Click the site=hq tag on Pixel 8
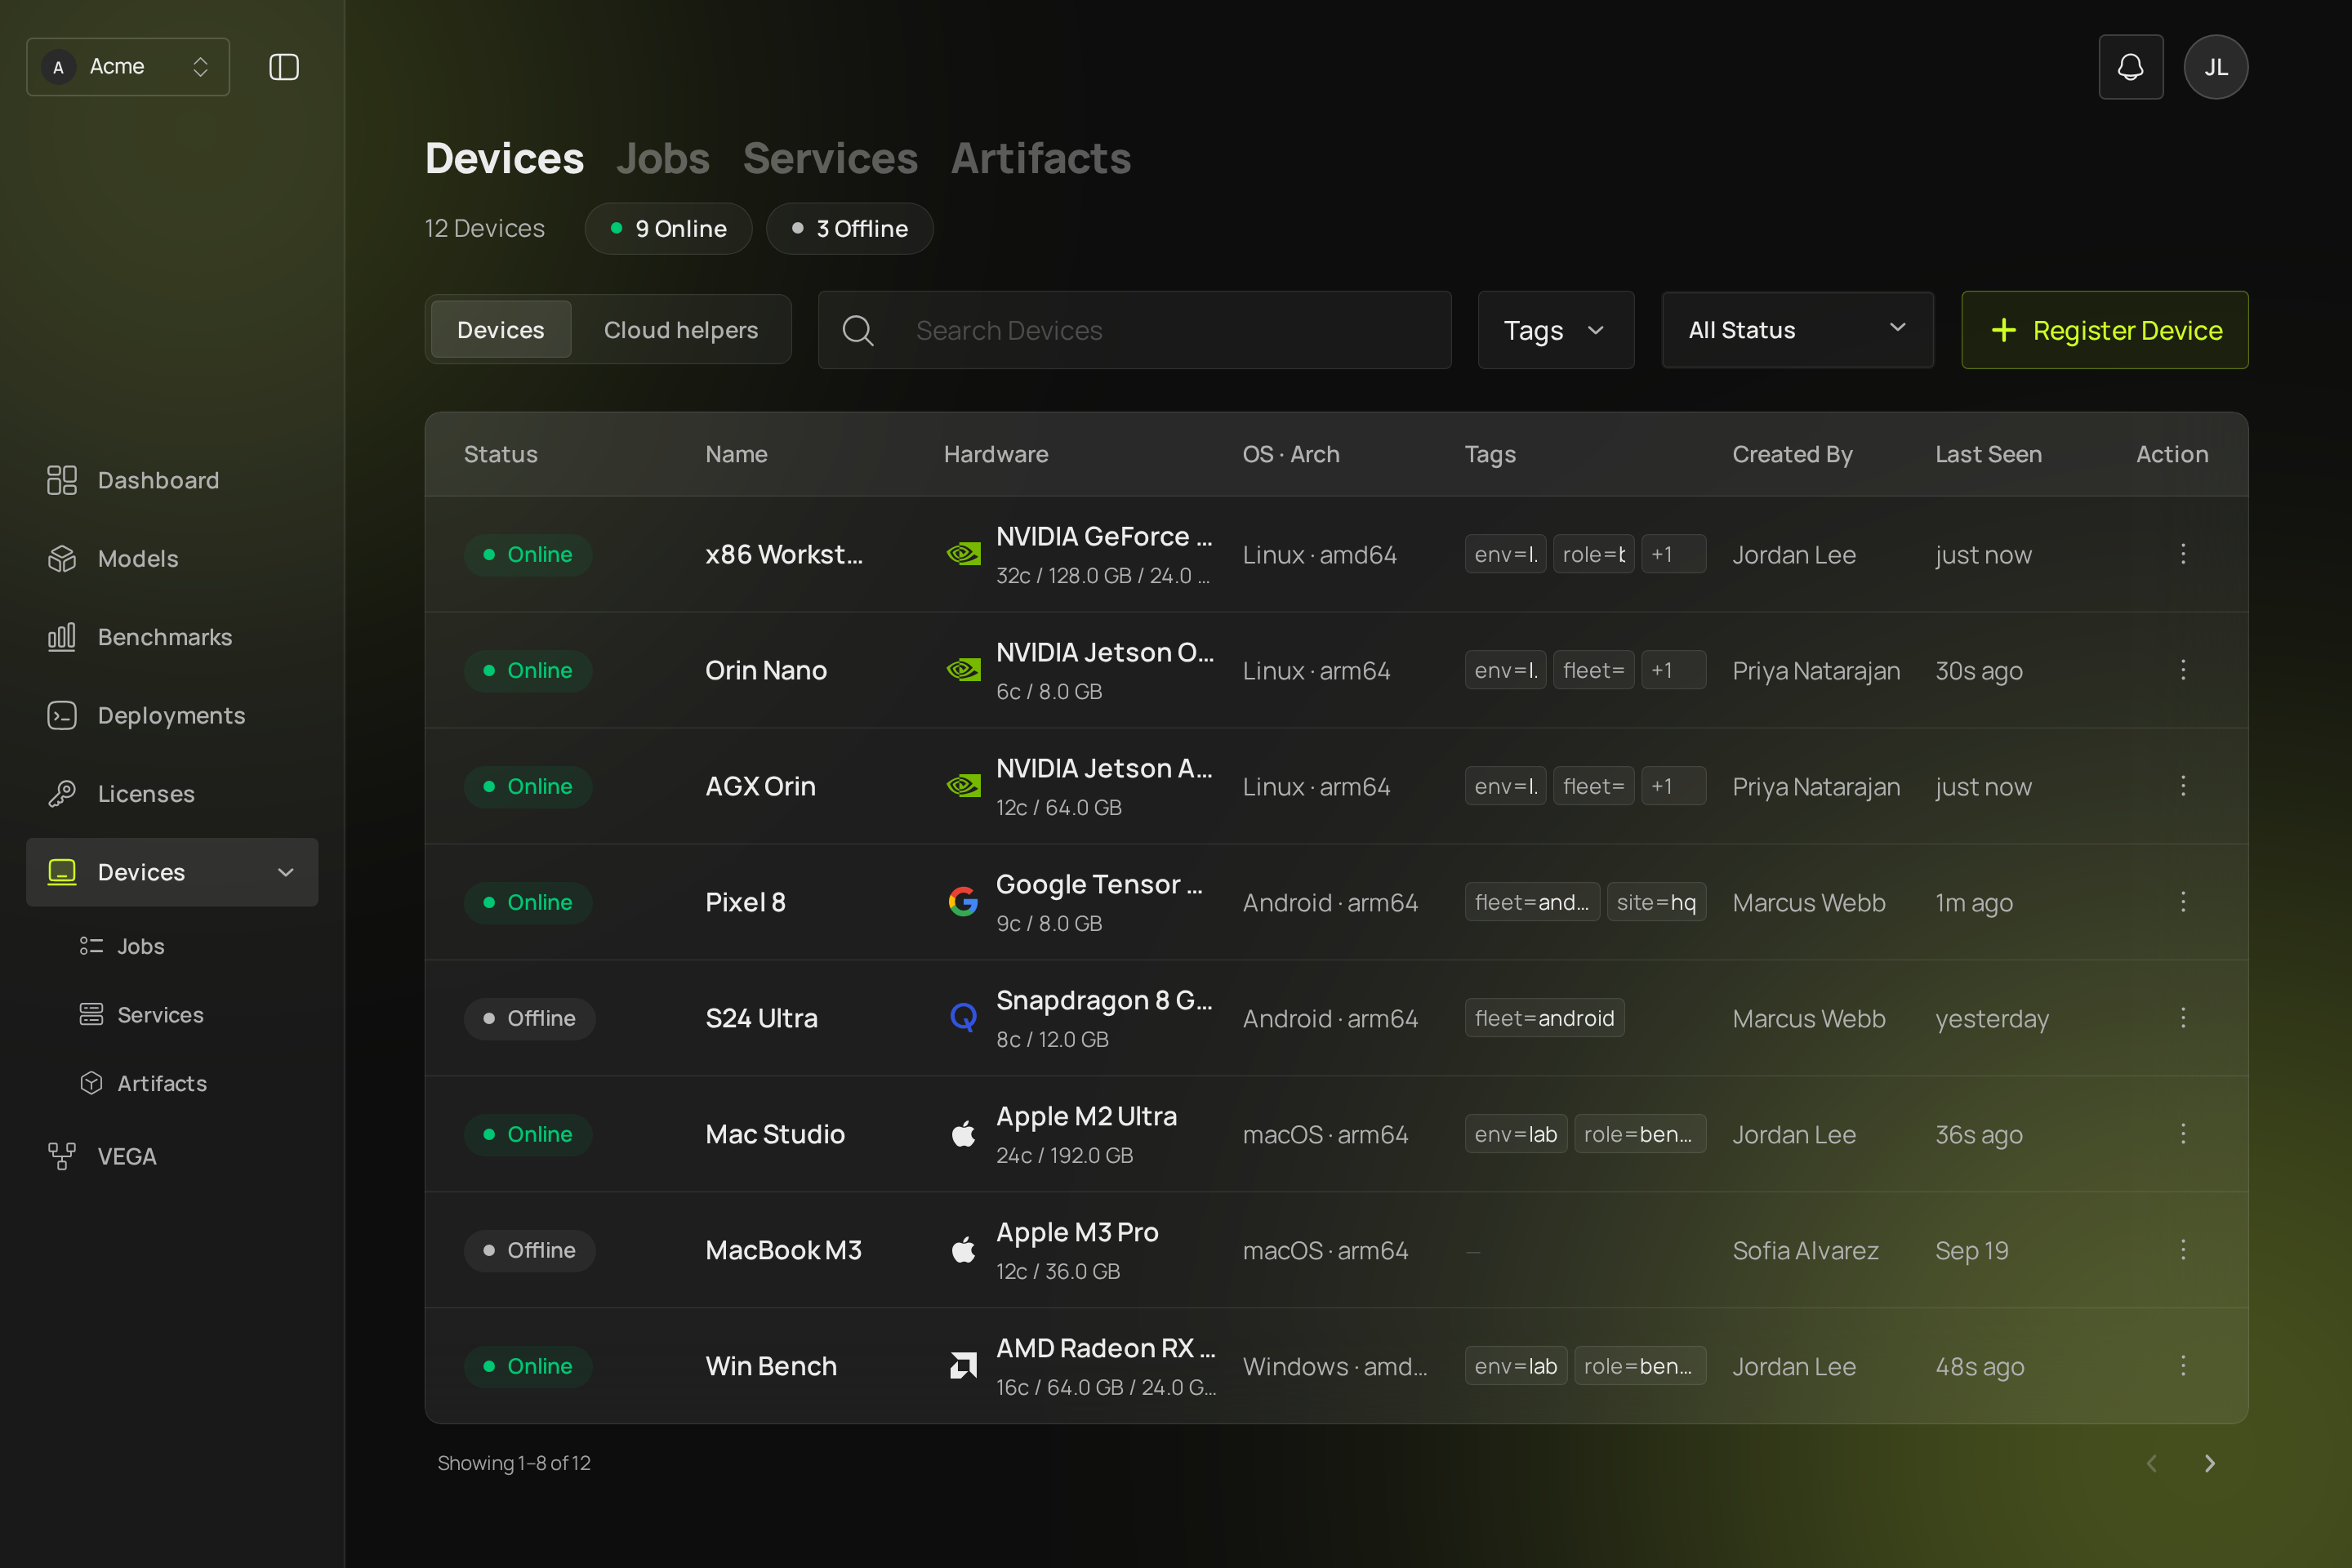The image size is (2352, 1568). coord(1655,902)
